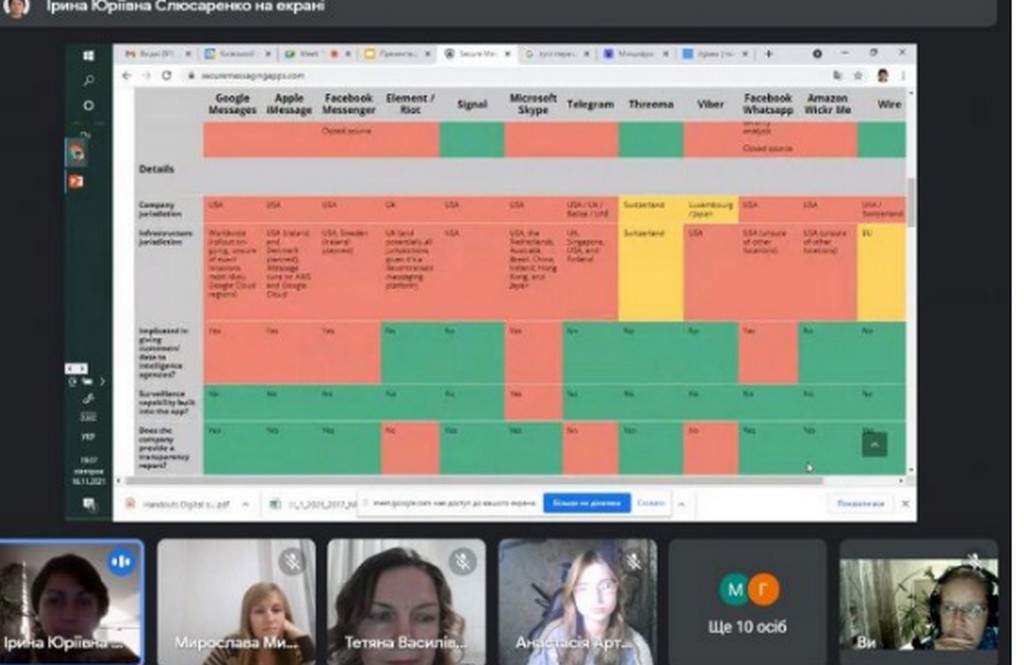This screenshot has width=1024, height=665.
Task: Click muted mic icon on Анастасія's tile
Action: 633,562
